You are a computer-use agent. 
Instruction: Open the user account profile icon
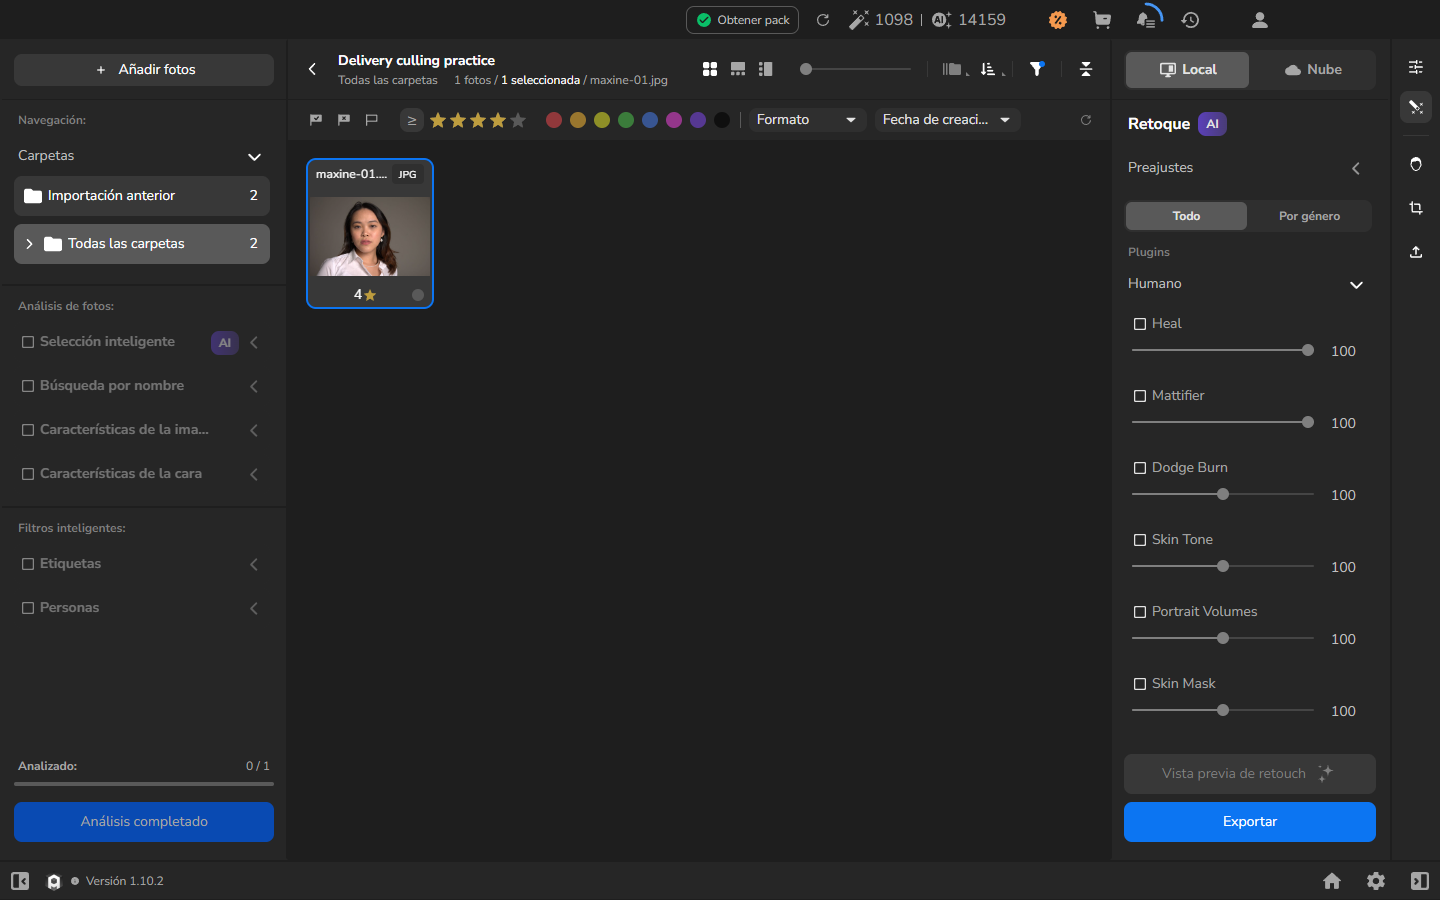(x=1260, y=20)
